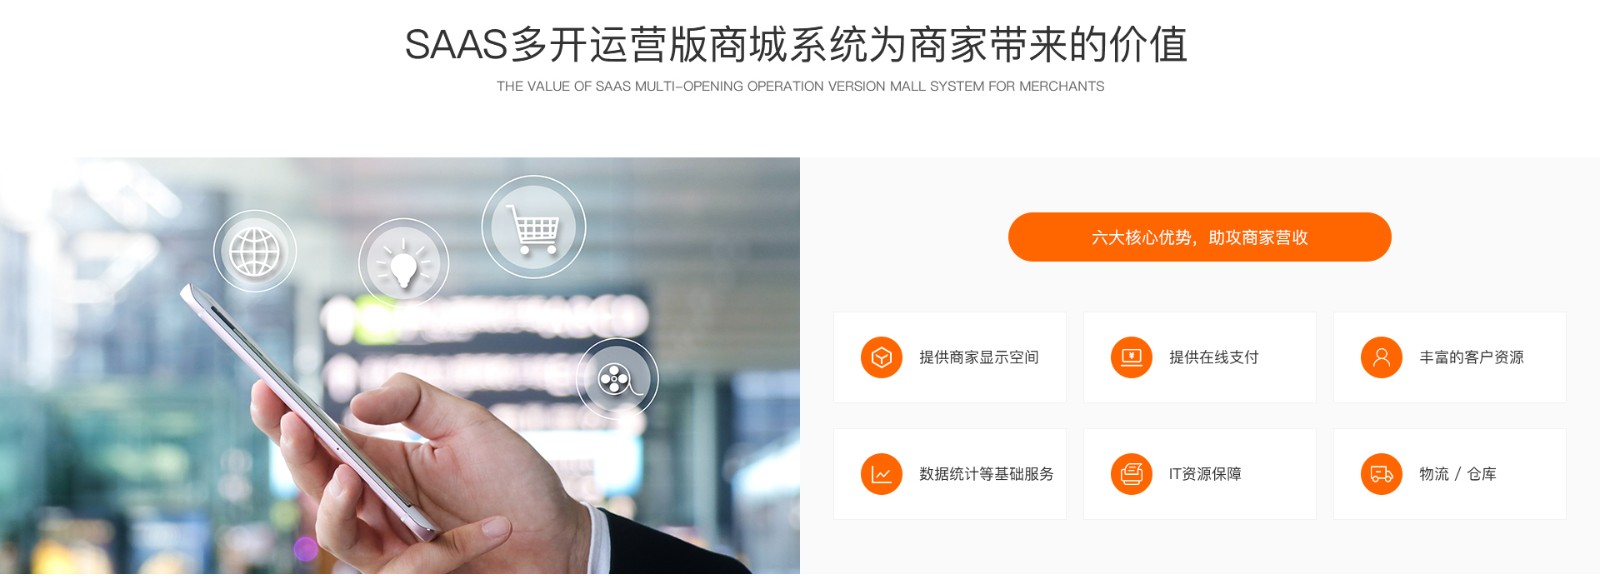1600x579 pixels.
Task: Click the shopping cart icon on photo
Action: (x=534, y=228)
